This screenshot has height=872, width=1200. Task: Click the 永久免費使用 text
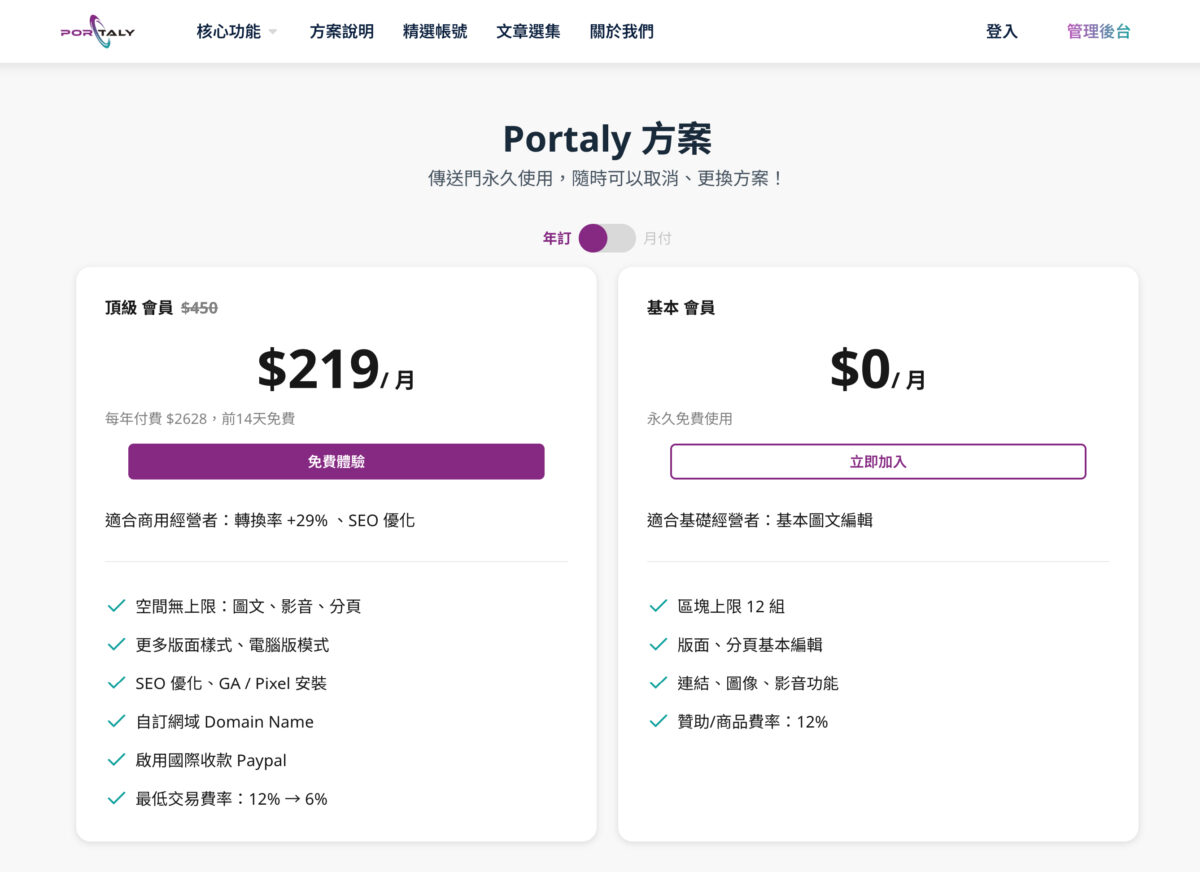(x=690, y=419)
